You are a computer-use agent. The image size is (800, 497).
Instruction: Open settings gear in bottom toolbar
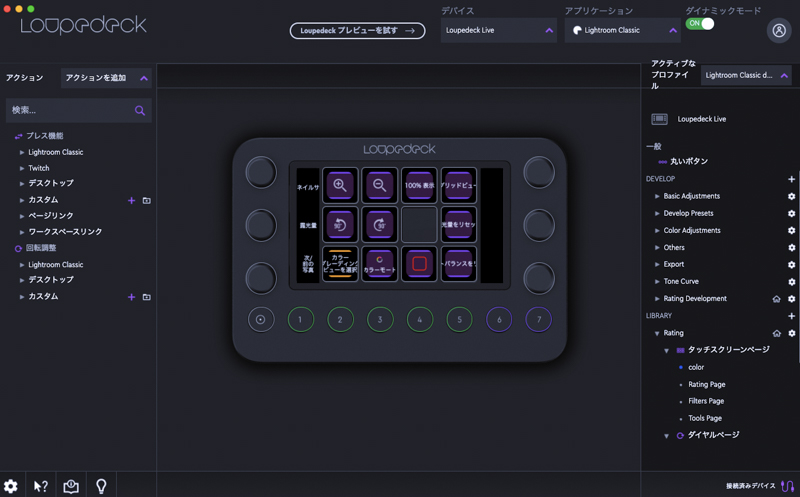tap(11, 486)
